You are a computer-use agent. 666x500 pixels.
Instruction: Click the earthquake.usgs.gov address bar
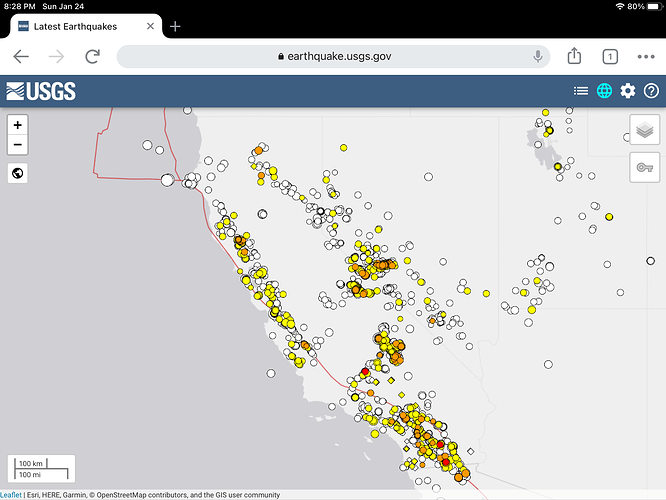point(333,56)
